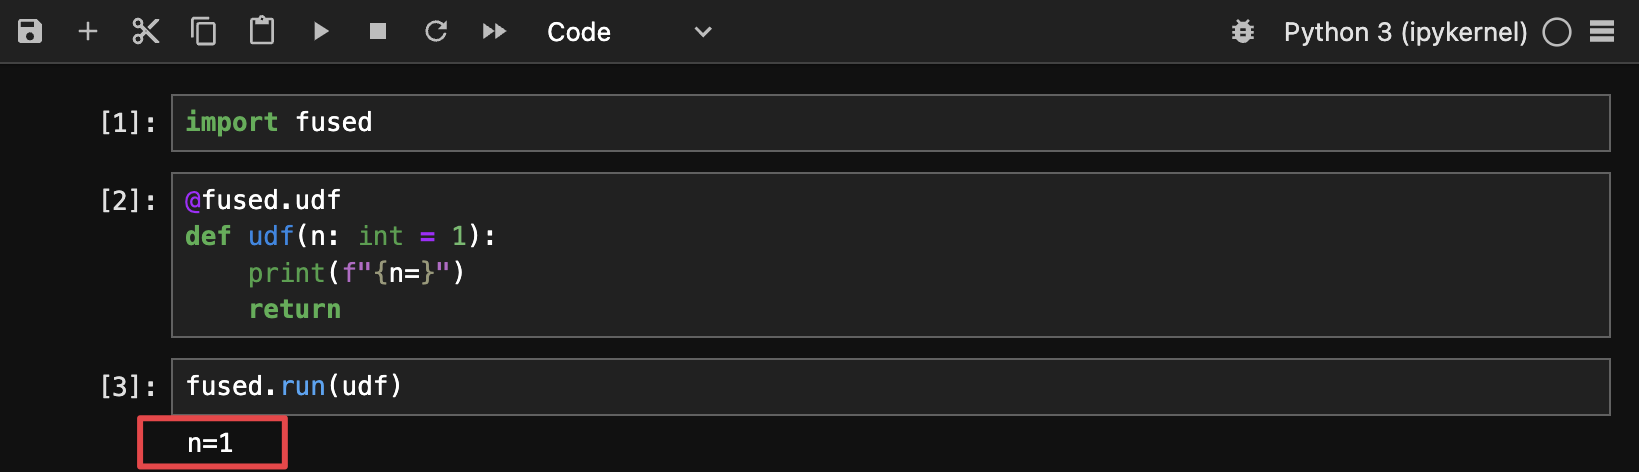The height and width of the screenshot is (472, 1639).
Task: Select the fused.run(udf) cell
Action: 890,387
